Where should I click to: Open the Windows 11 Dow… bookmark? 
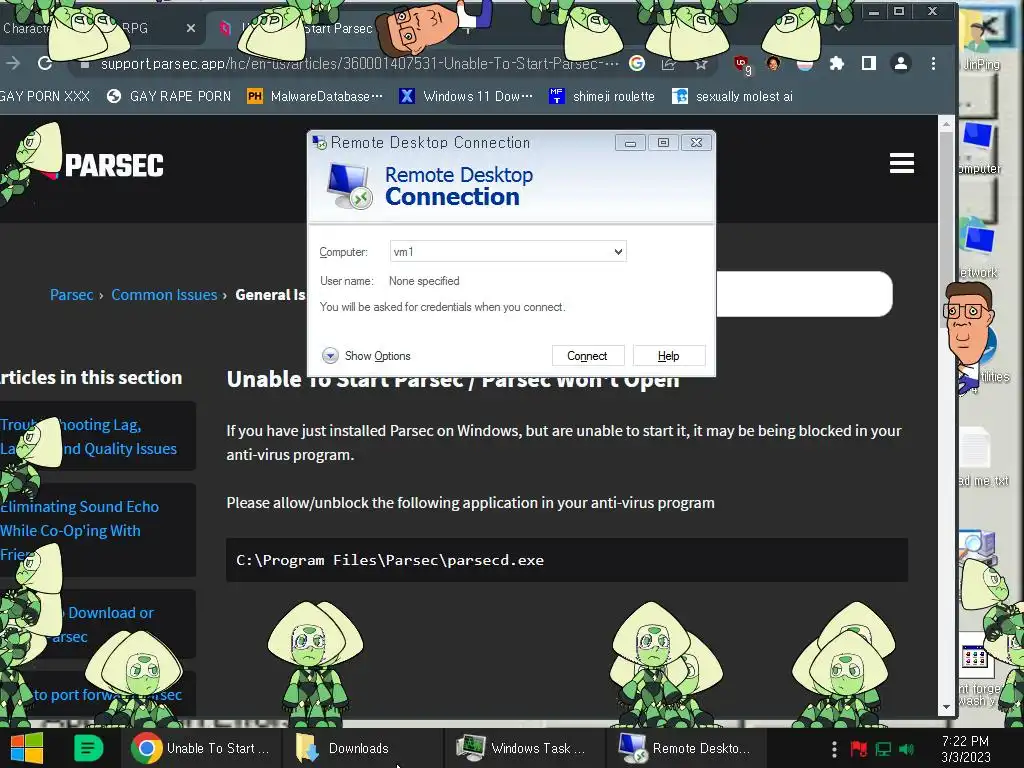(466, 97)
